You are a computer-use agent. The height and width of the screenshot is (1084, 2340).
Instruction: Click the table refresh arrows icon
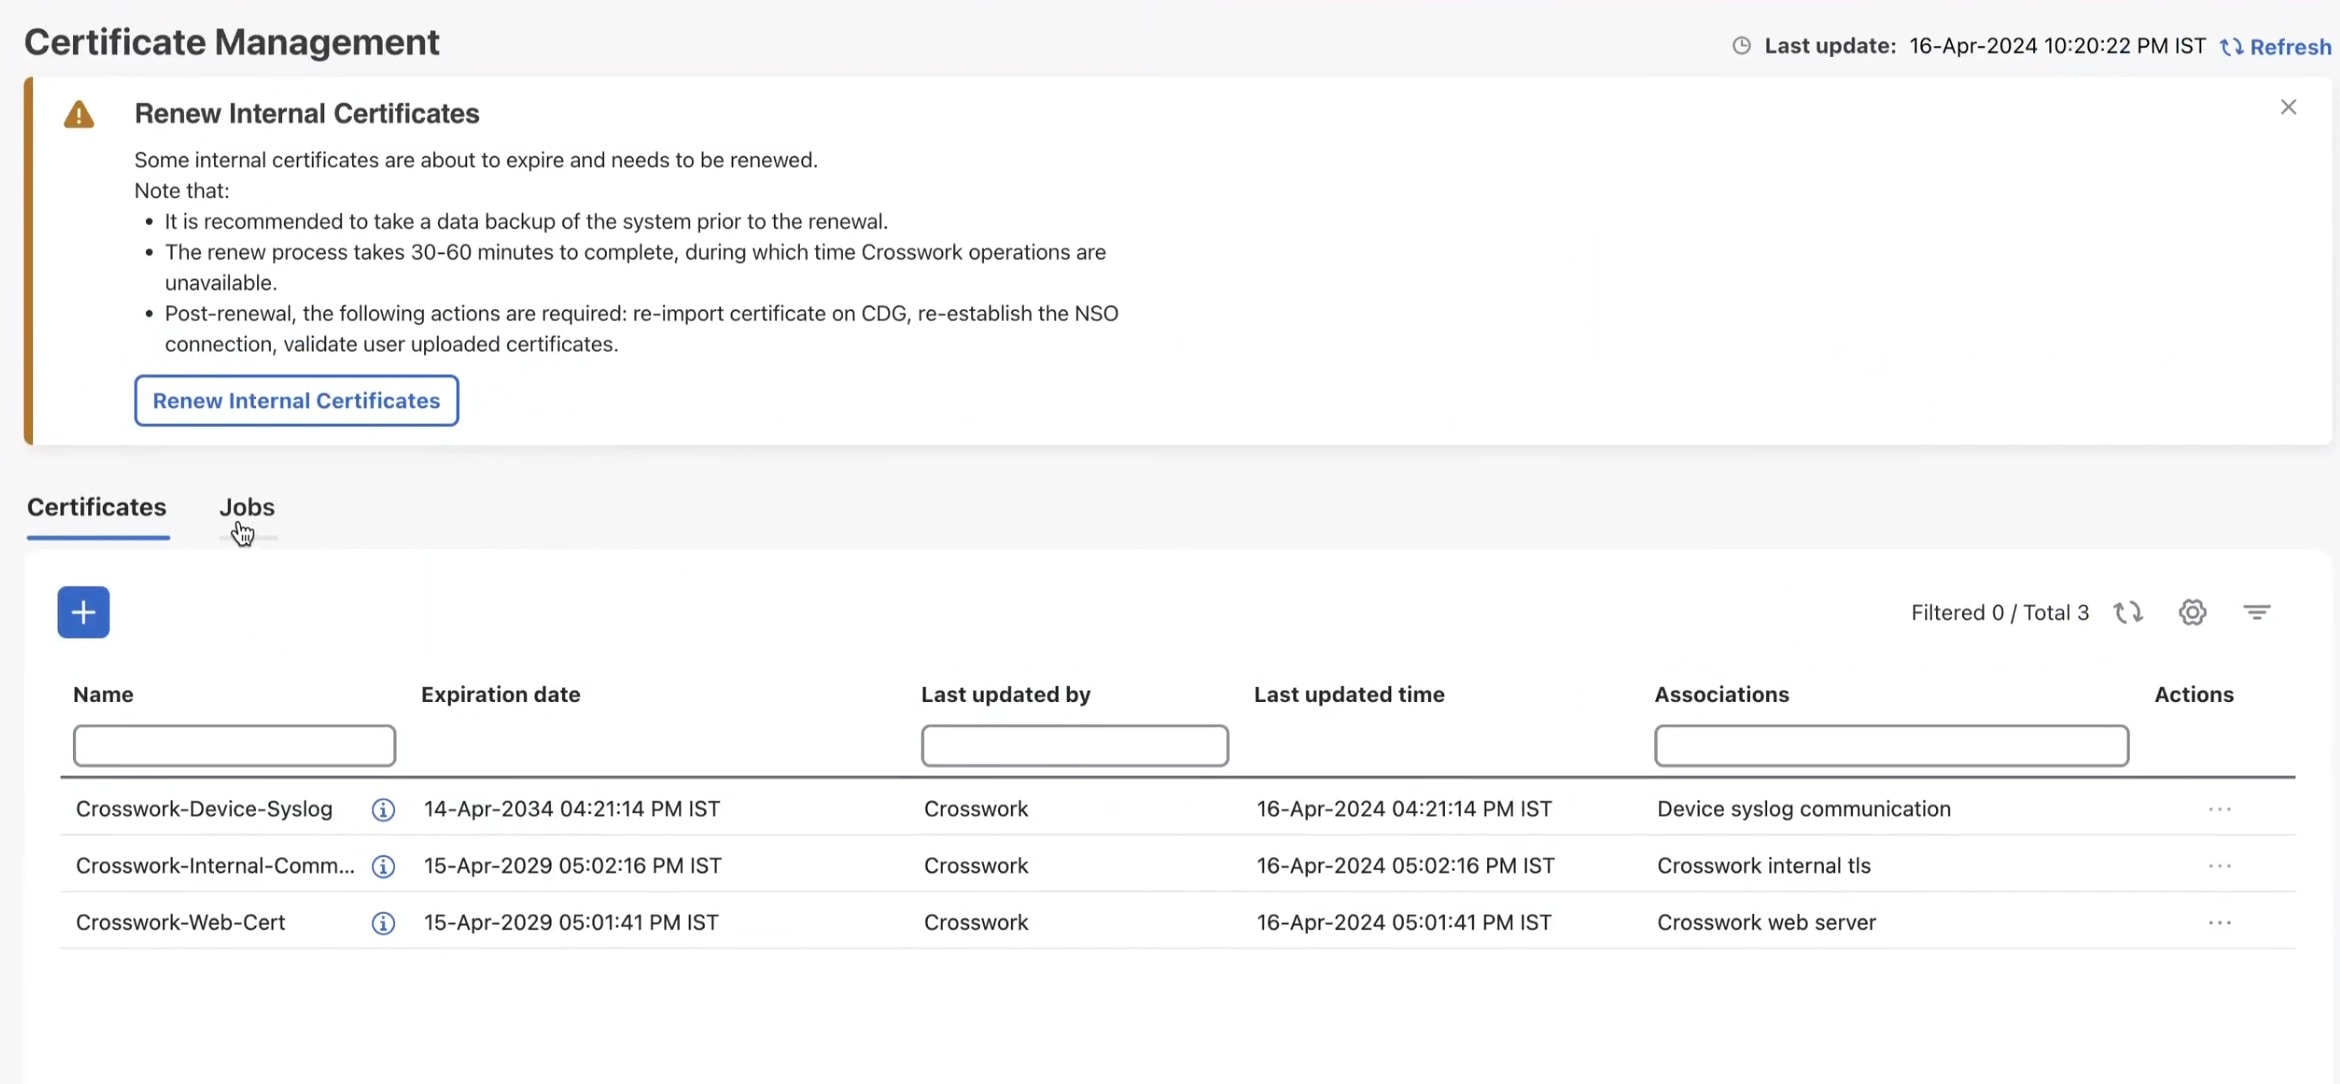click(2128, 612)
